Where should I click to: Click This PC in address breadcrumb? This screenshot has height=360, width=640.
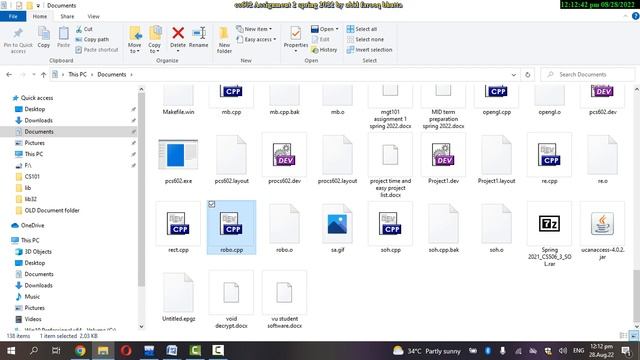pos(77,75)
